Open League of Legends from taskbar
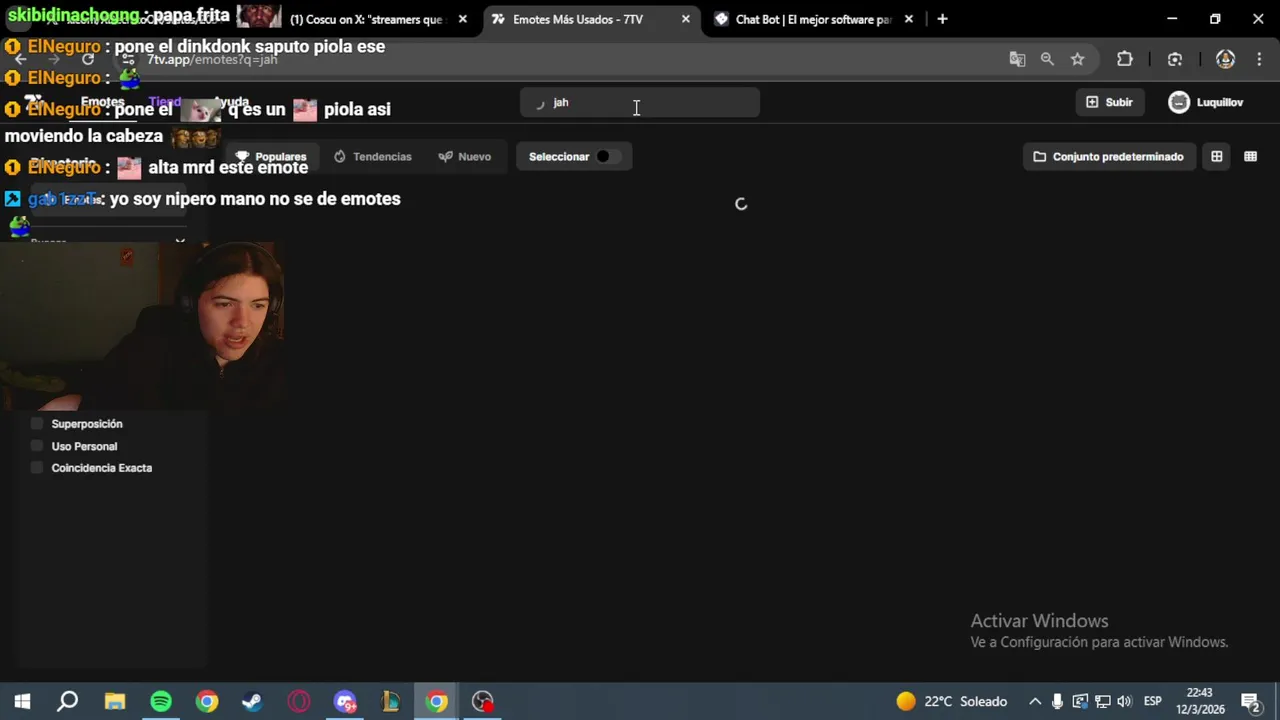Viewport: 1280px width, 720px height. (x=391, y=701)
